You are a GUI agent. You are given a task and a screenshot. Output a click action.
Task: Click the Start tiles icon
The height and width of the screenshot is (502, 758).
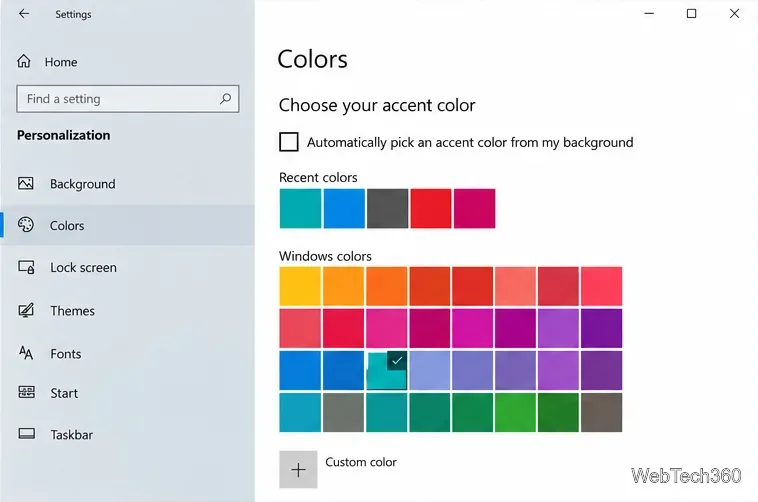pos(26,392)
